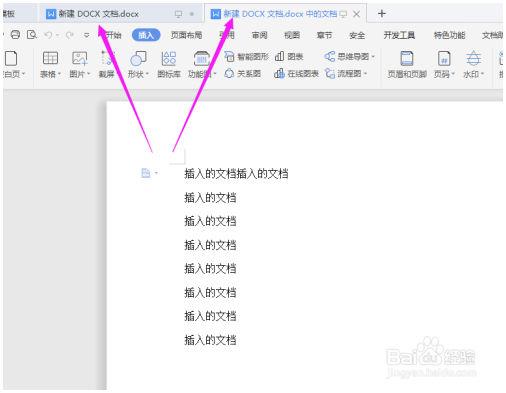Open the 图标库 icon library
506x393 pixels.
[169, 65]
